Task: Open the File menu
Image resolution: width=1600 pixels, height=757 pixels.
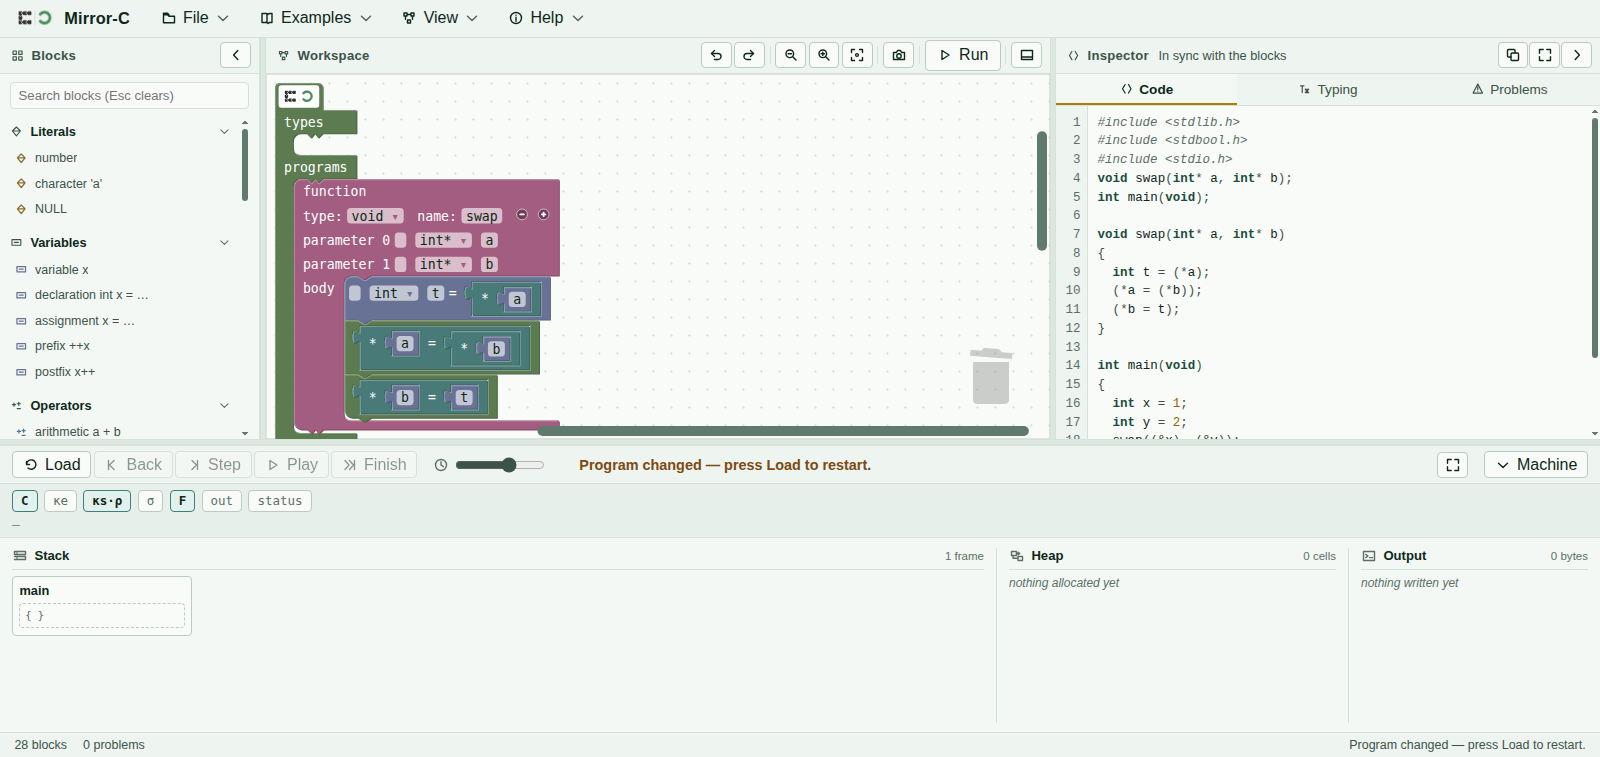Action: (x=196, y=18)
